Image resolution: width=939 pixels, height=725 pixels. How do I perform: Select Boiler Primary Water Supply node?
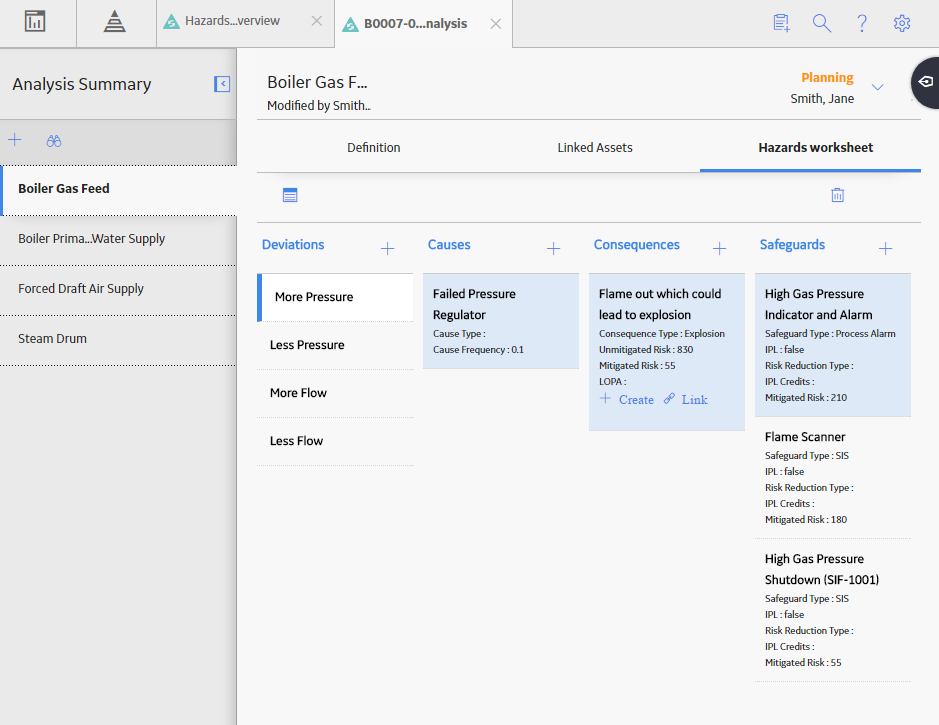coord(119,239)
